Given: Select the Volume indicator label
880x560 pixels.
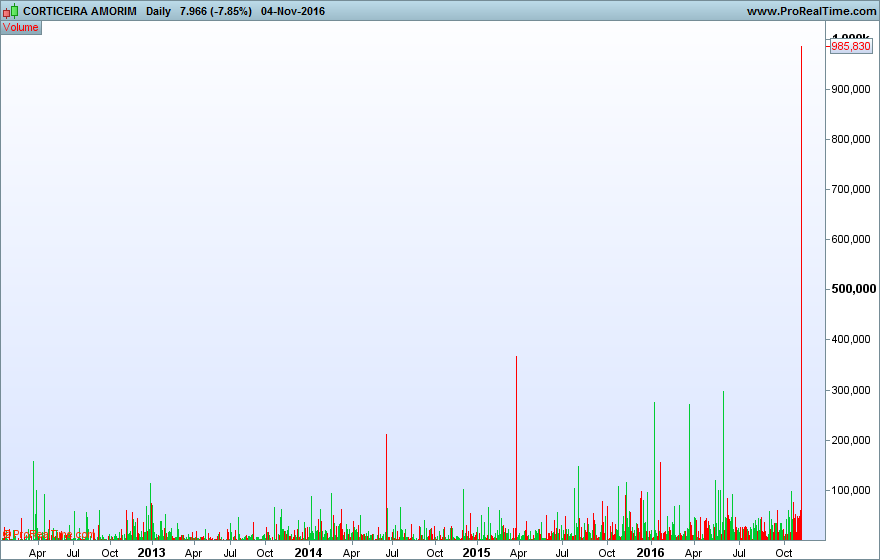Looking at the screenshot, I should coord(21,27).
